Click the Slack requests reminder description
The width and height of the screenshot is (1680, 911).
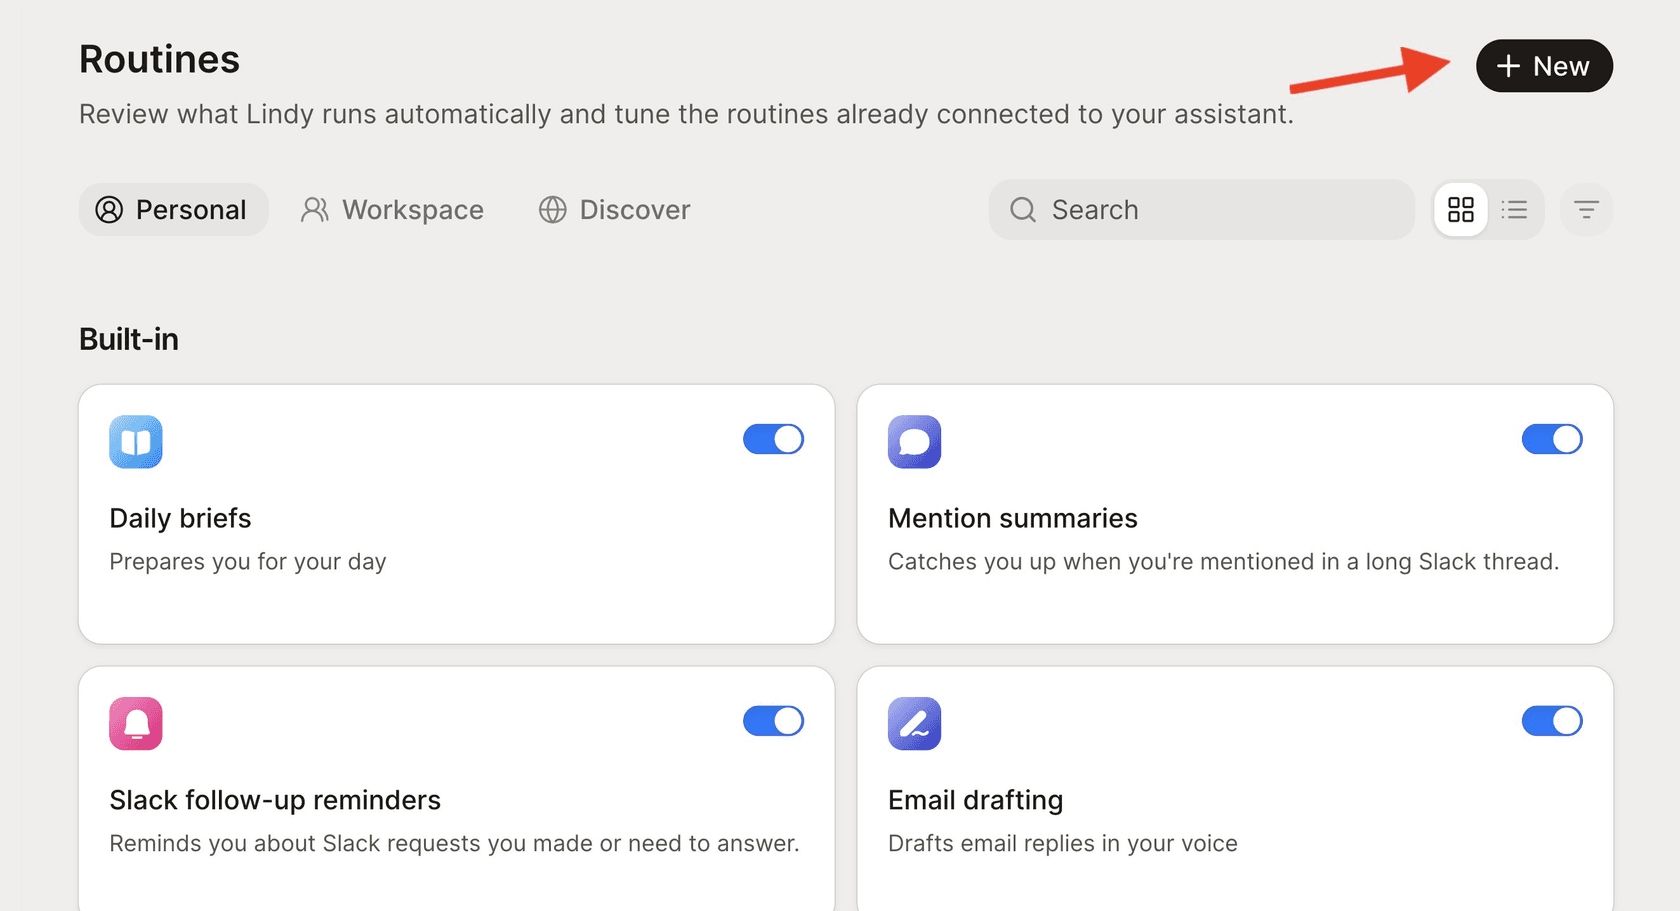[x=454, y=844]
